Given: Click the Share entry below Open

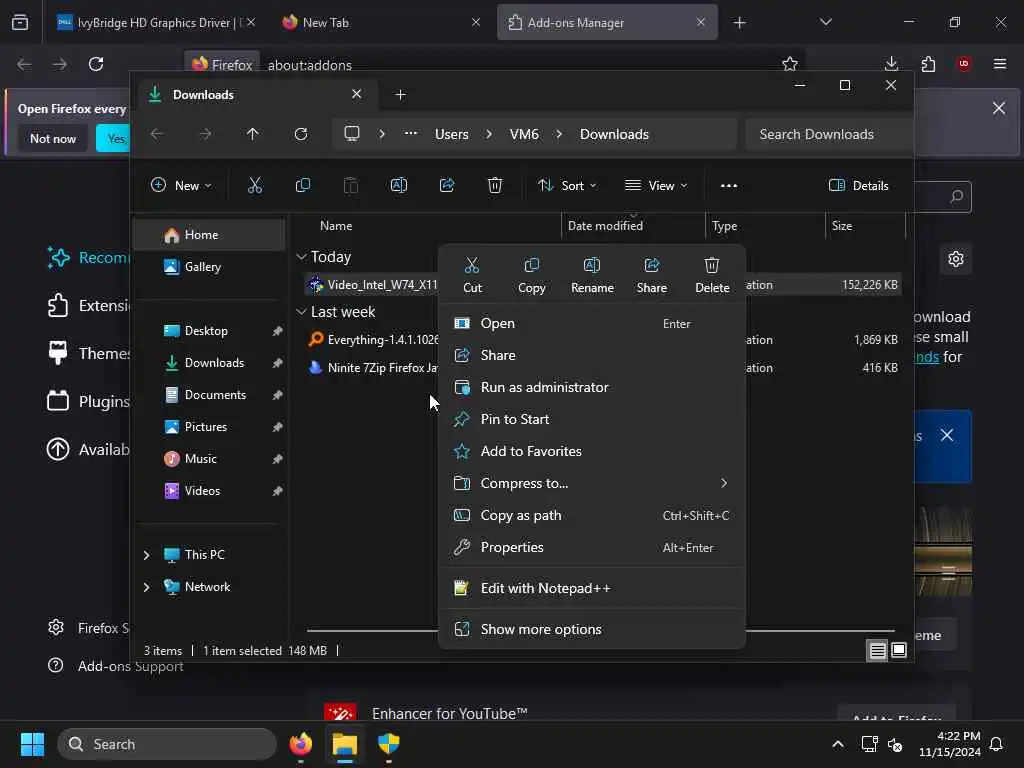Looking at the screenshot, I should click(x=592, y=355).
